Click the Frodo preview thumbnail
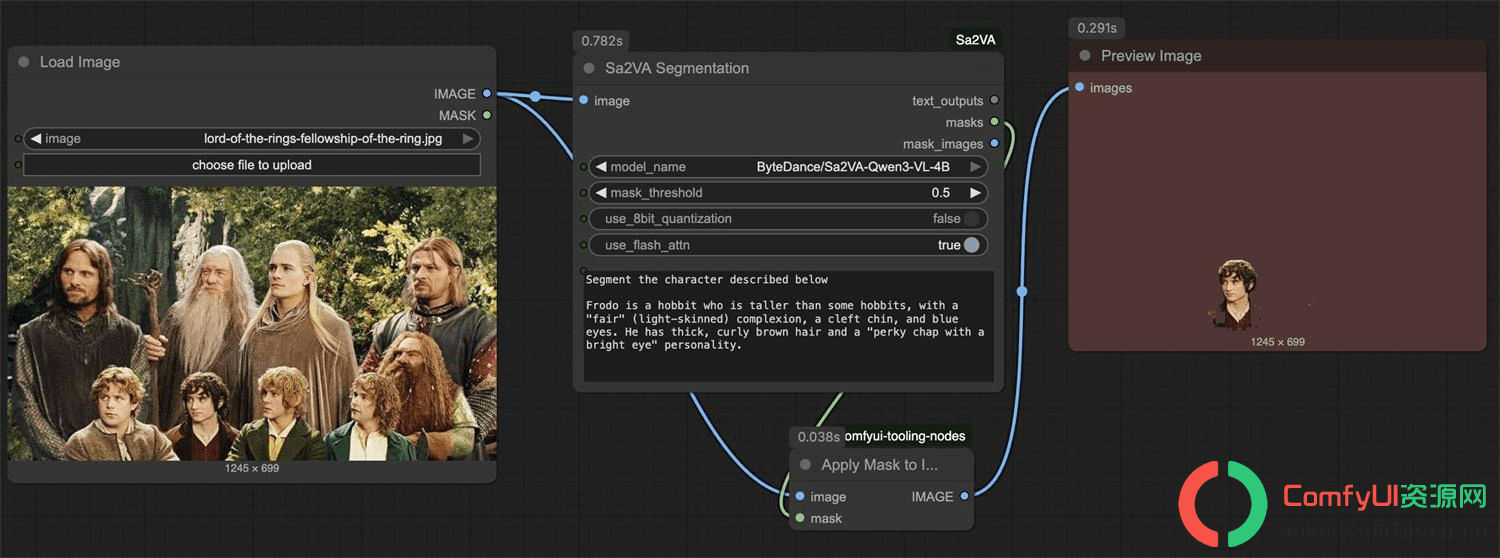The height and width of the screenshot is (558, 1500). click(x=1237, y=295)
